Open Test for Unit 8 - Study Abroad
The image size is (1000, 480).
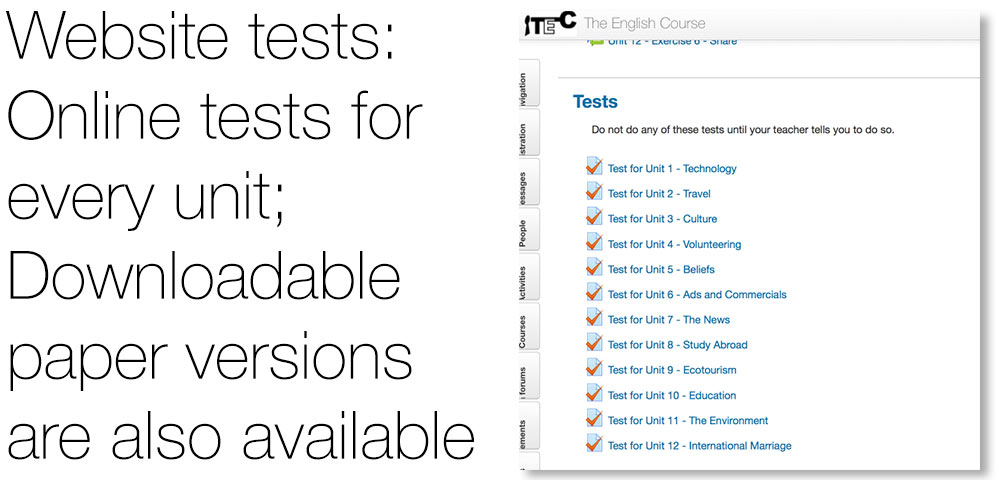[677, 345]
